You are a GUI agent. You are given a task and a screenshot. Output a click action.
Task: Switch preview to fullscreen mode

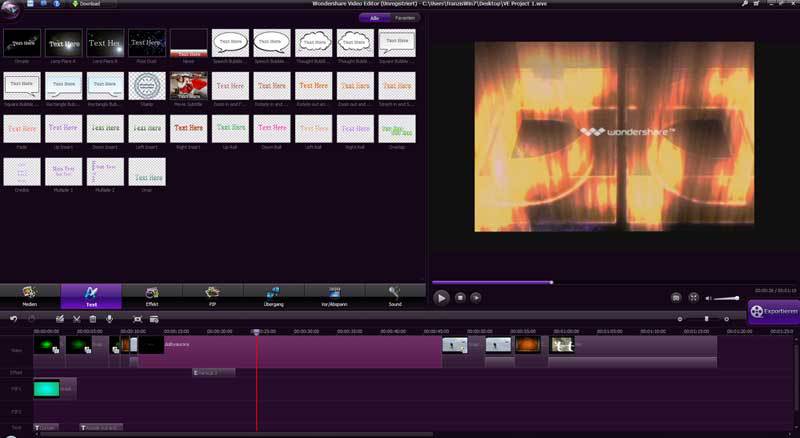click(693, 297)
